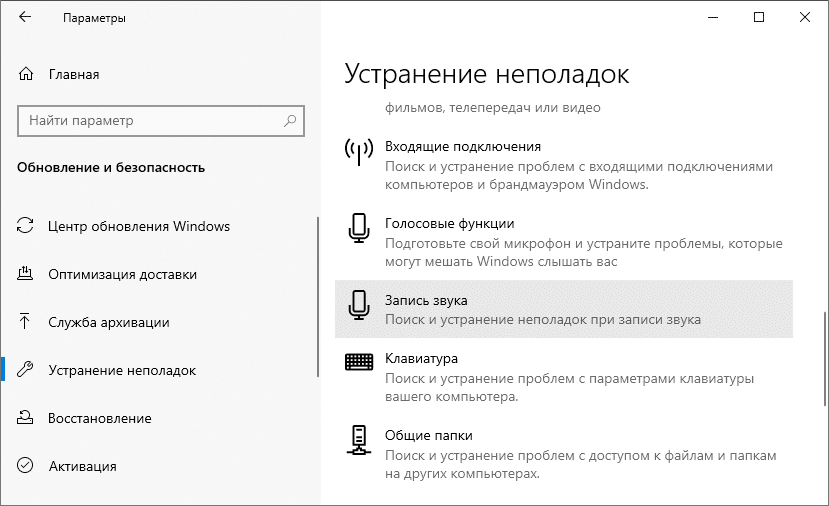The image size is (829, 506).
Task: Go to Оптимизация доставки settings page
Action: [x=122, y=274]
